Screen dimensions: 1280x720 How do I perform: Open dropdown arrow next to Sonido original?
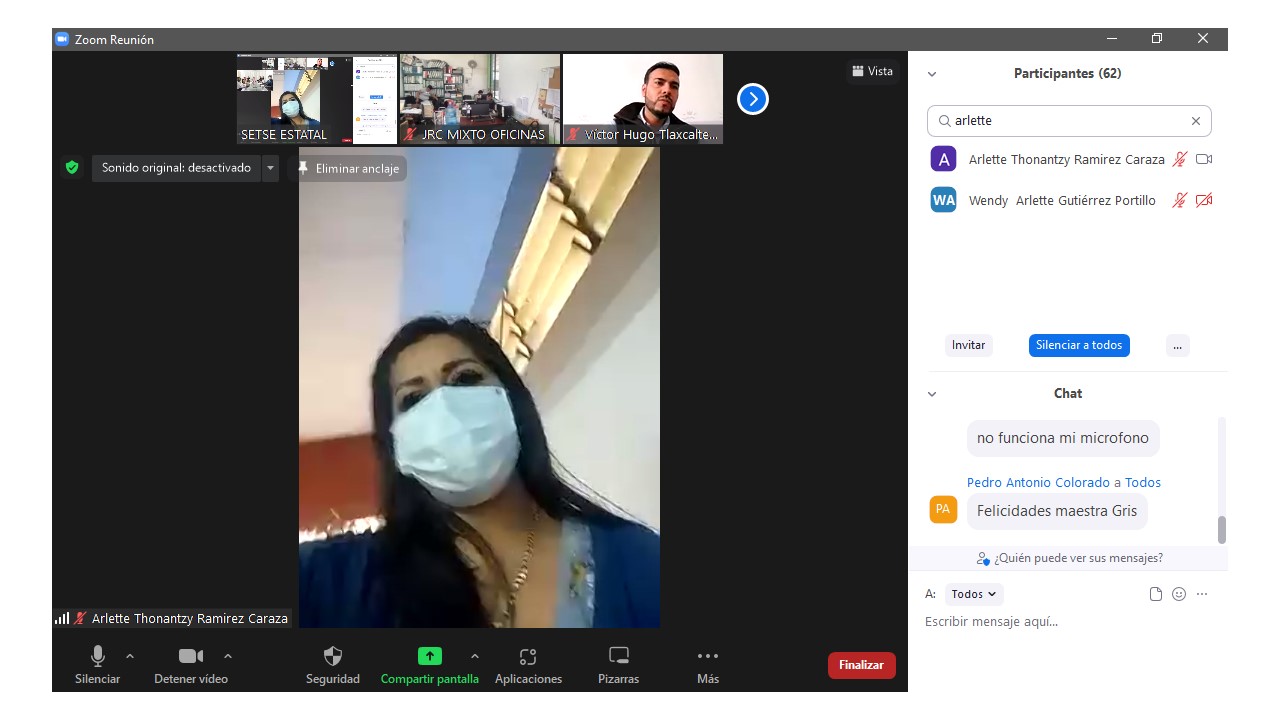pyautogui.click(x=270, y=168)
